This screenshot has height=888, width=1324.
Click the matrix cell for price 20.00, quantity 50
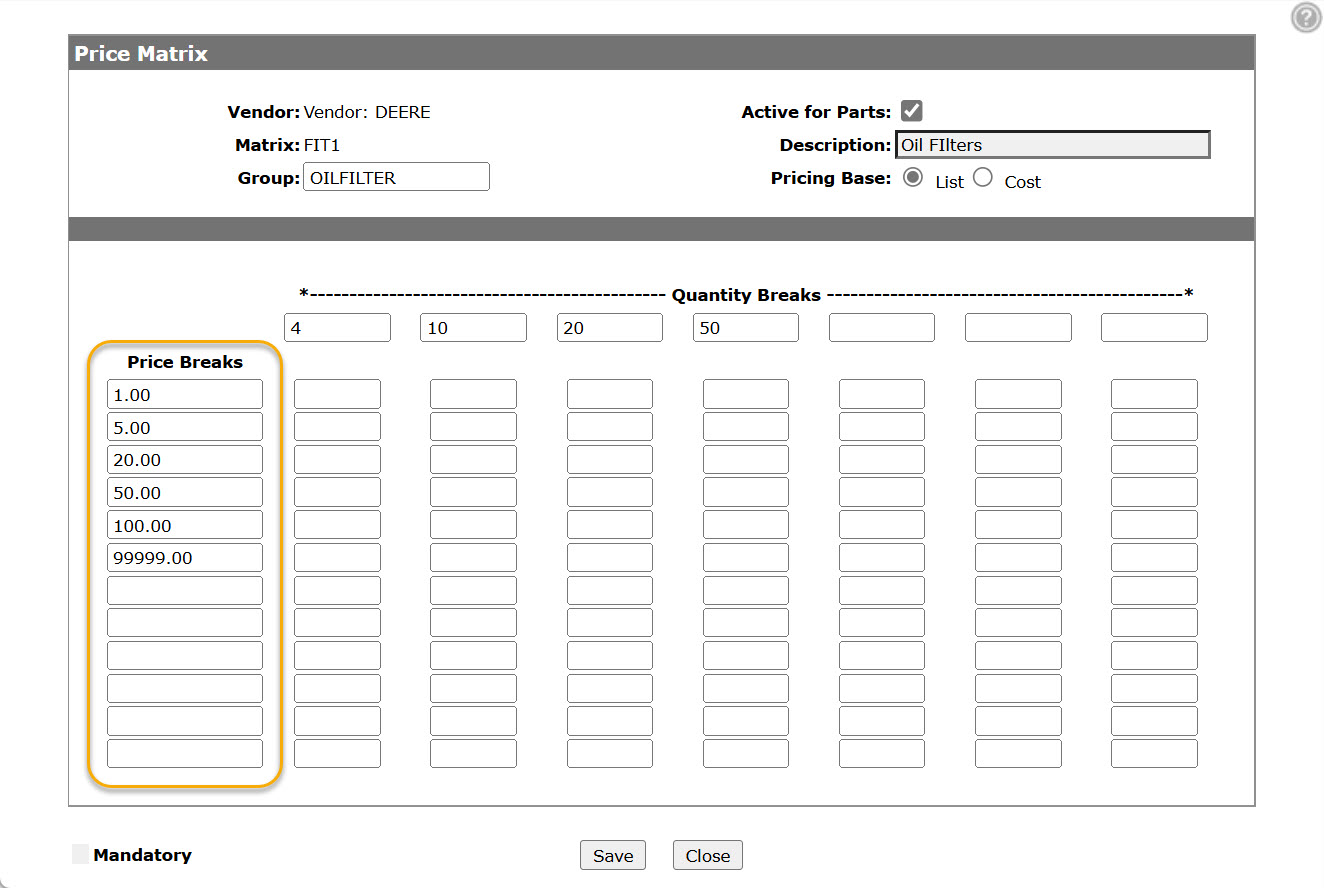coord(746,460)
